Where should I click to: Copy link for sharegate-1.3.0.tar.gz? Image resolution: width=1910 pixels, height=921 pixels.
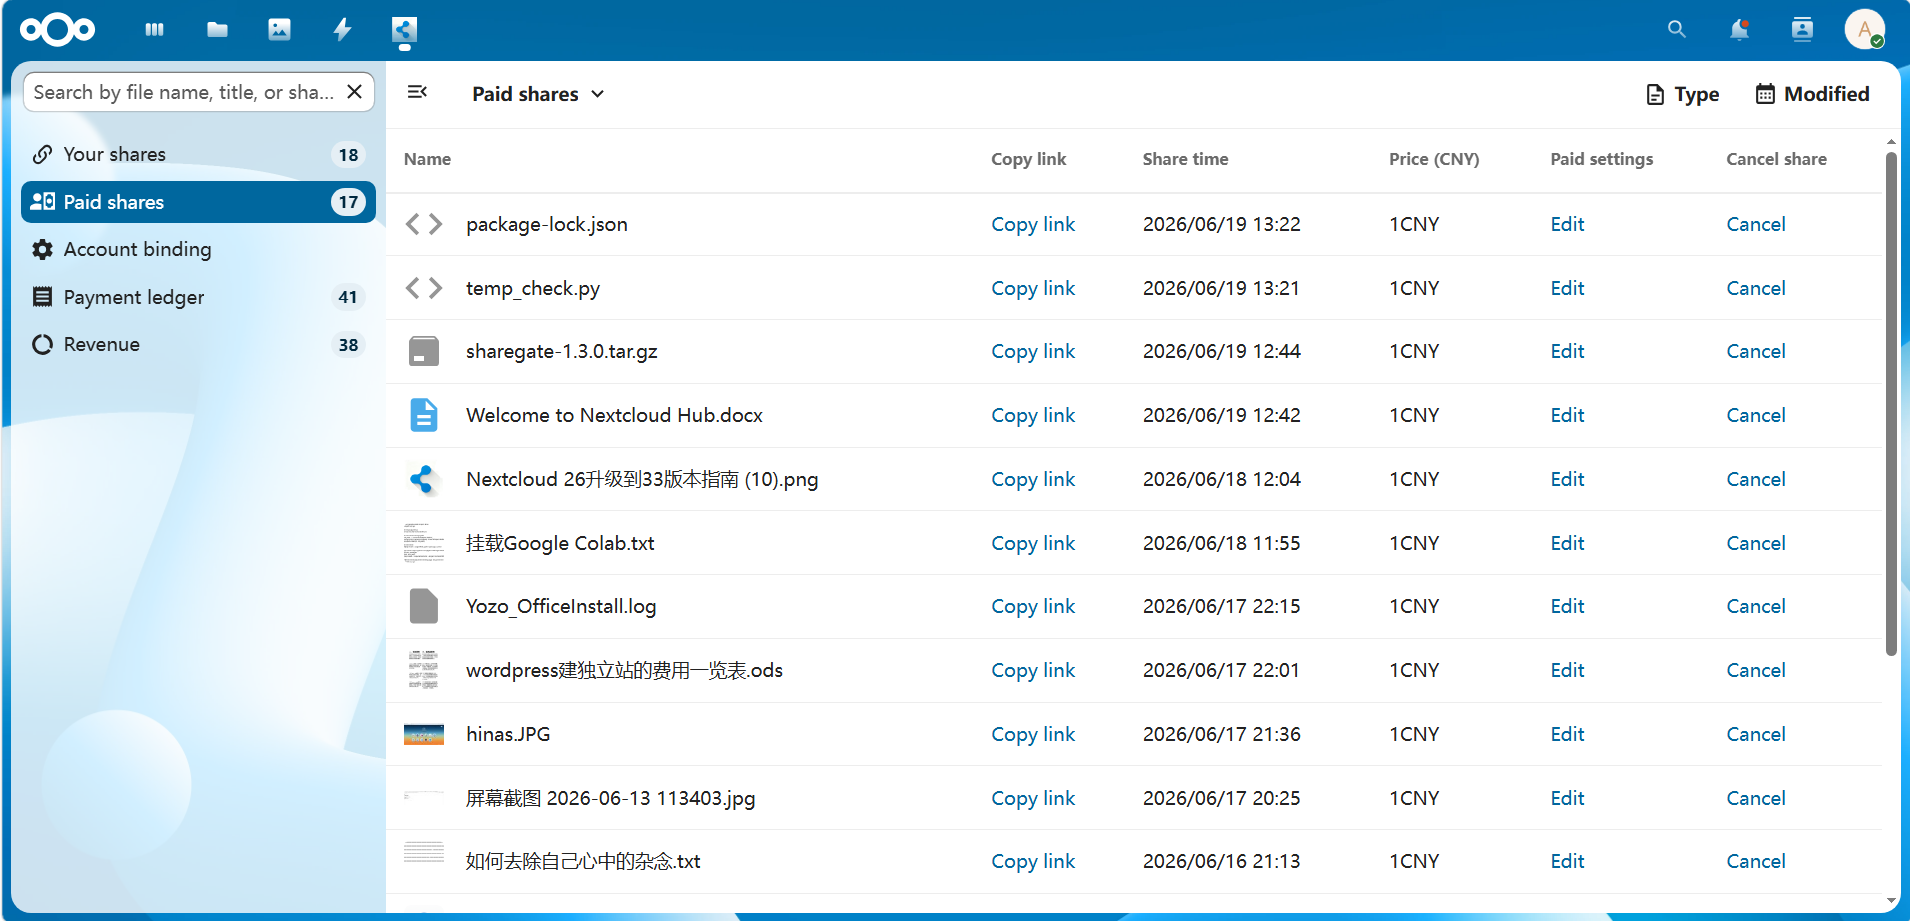click(x=1033, y=351)
